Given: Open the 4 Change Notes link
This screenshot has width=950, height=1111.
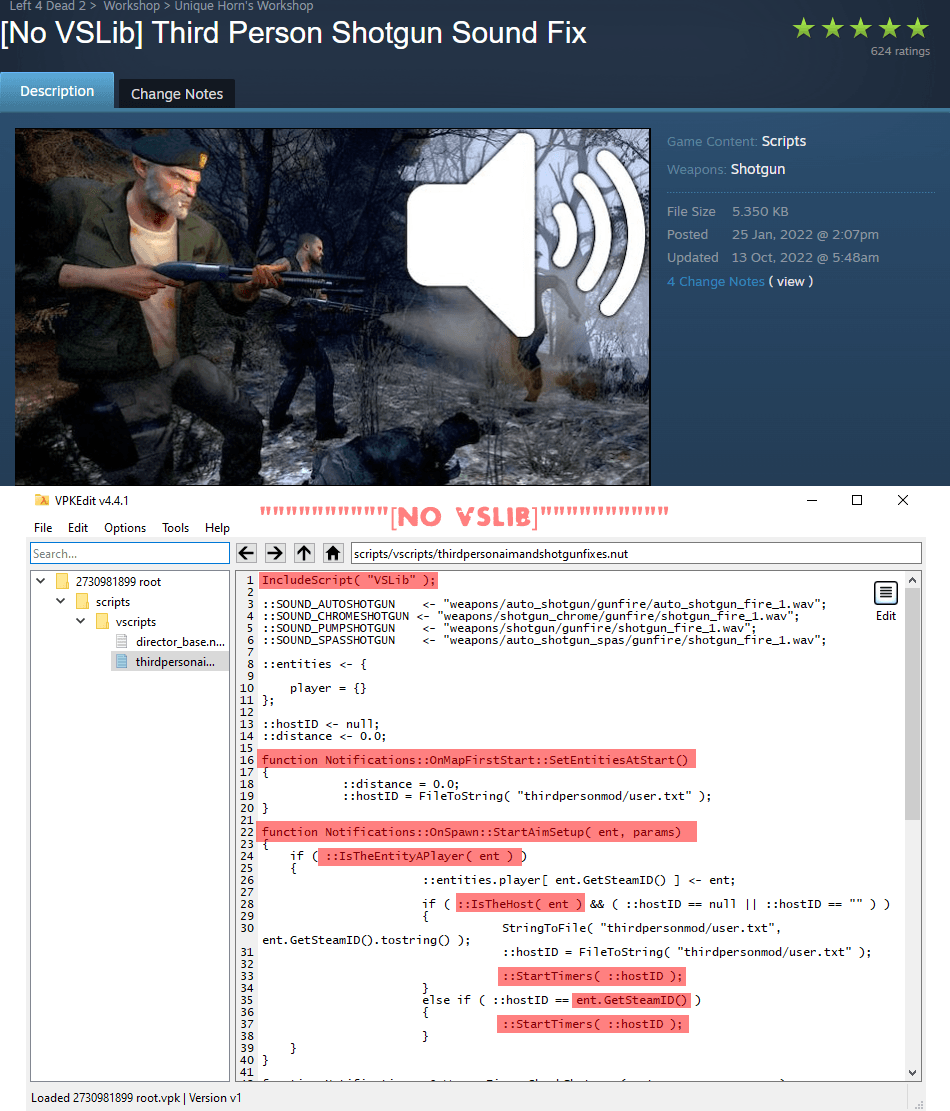Looking at the screenshot, I should click(716, 281).
